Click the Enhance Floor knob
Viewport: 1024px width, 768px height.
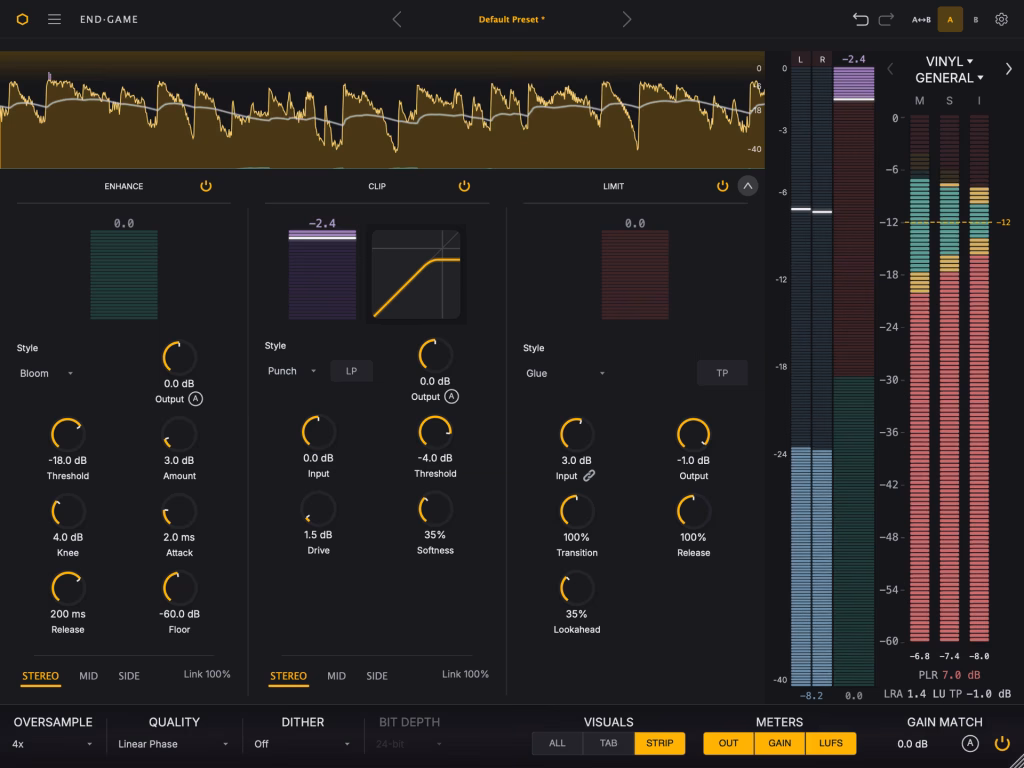click(x=179, y=588)
